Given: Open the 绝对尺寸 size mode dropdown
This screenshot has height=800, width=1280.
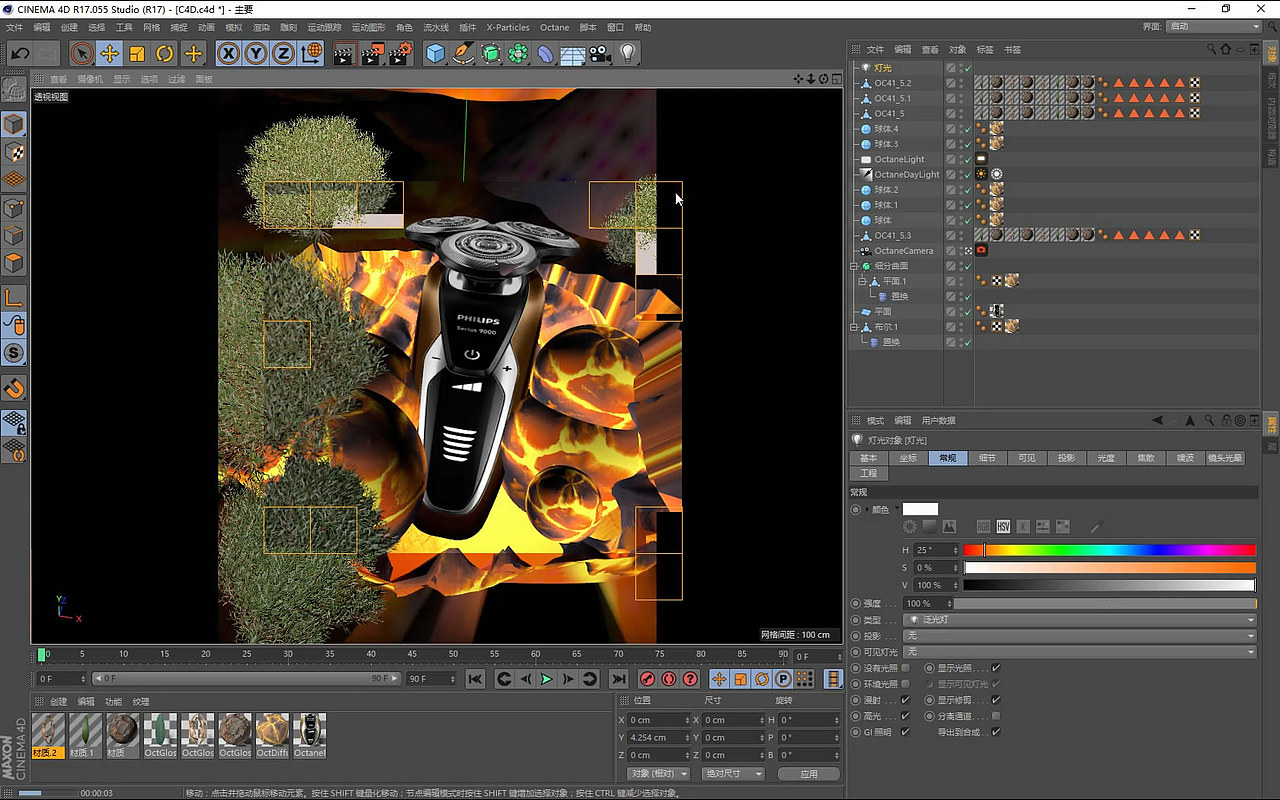Looking at the screenshot, I should tap(734, 774).
